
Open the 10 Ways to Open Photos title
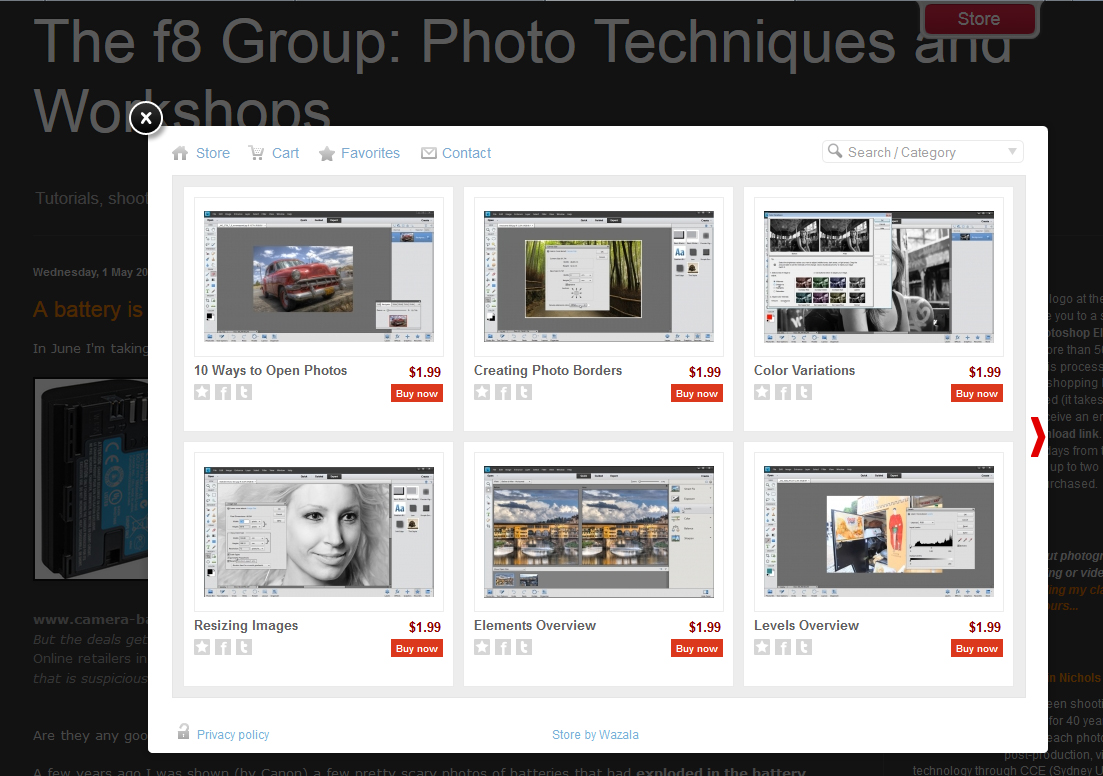270,370
